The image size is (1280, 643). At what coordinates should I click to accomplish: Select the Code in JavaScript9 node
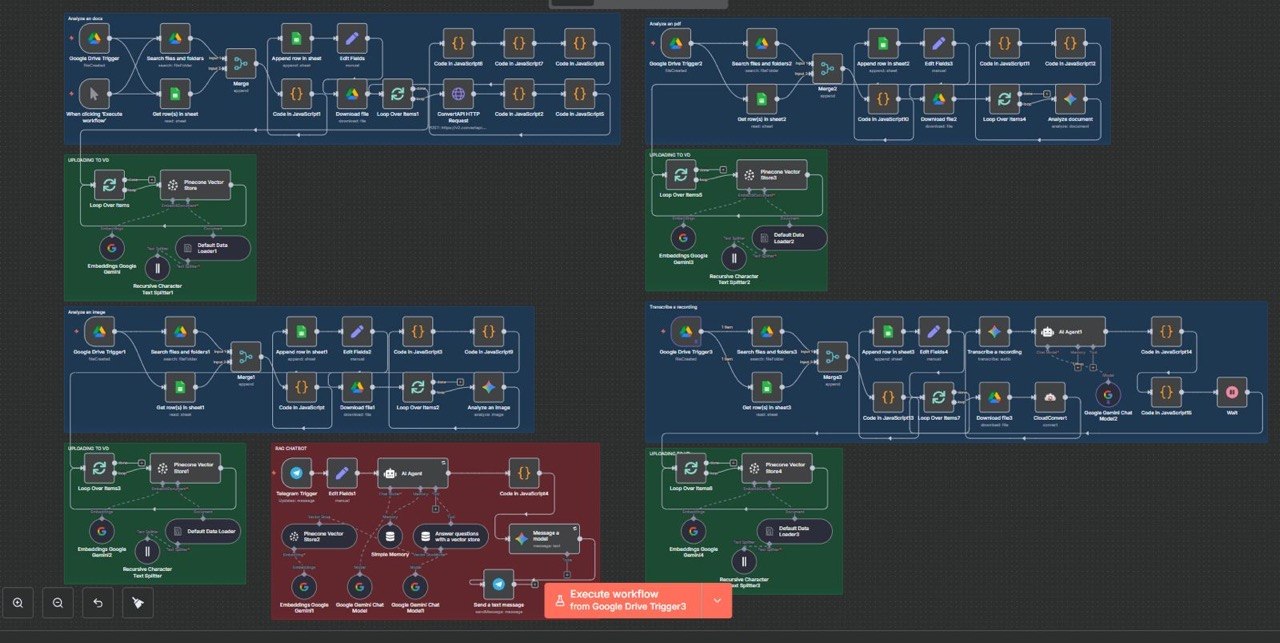[x=489, y=330]
